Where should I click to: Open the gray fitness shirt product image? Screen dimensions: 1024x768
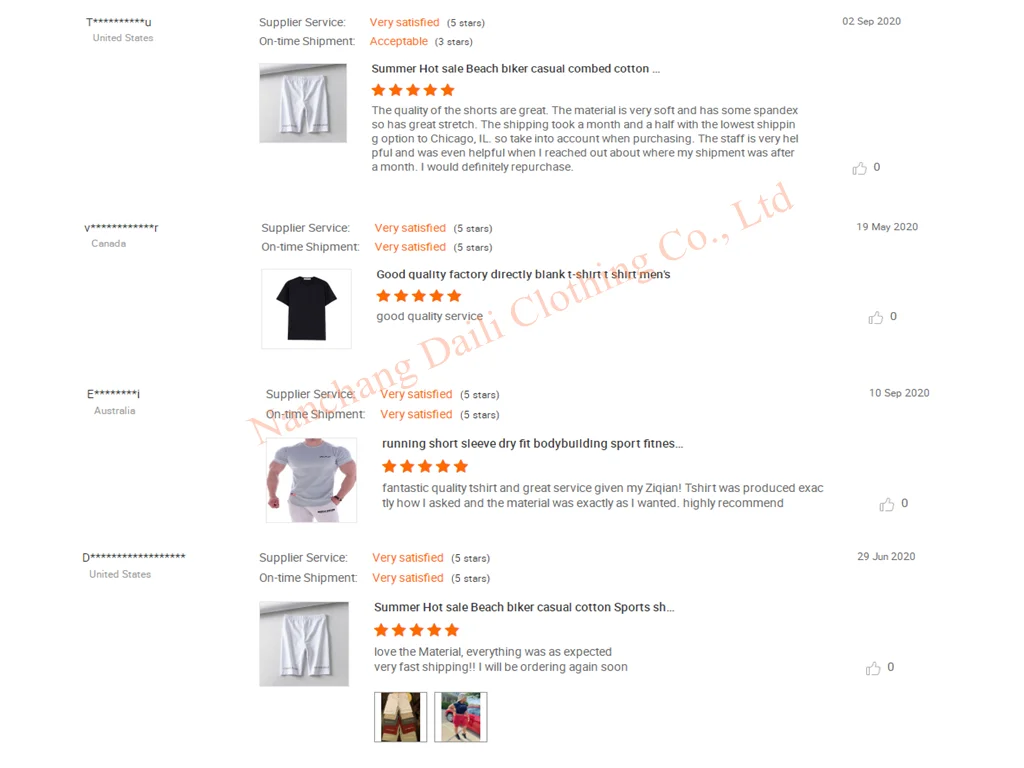[312, 480]
